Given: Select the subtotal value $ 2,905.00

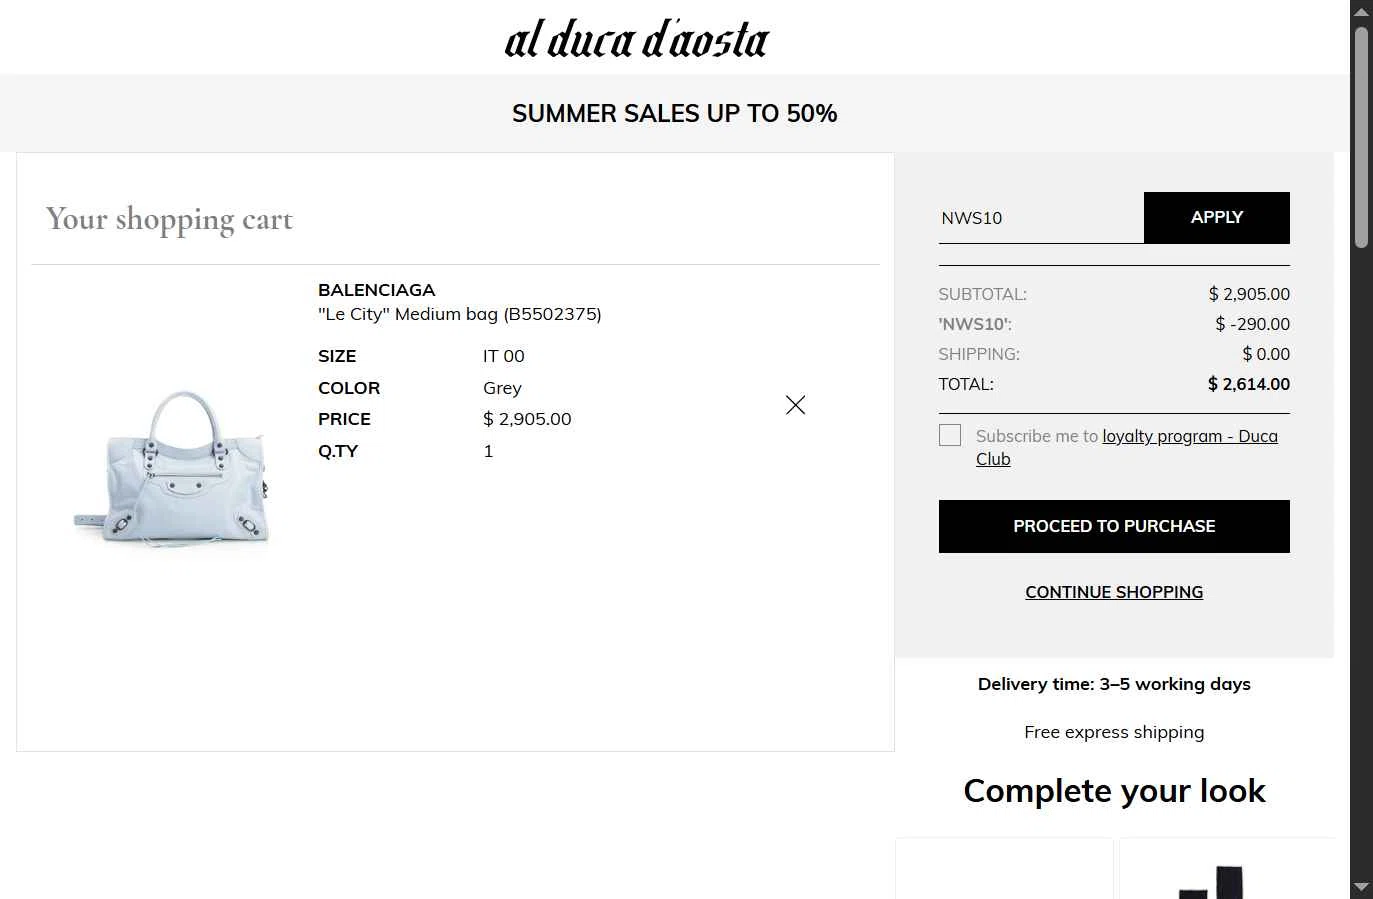Looking at the screenshot, I should point(1249,294).
